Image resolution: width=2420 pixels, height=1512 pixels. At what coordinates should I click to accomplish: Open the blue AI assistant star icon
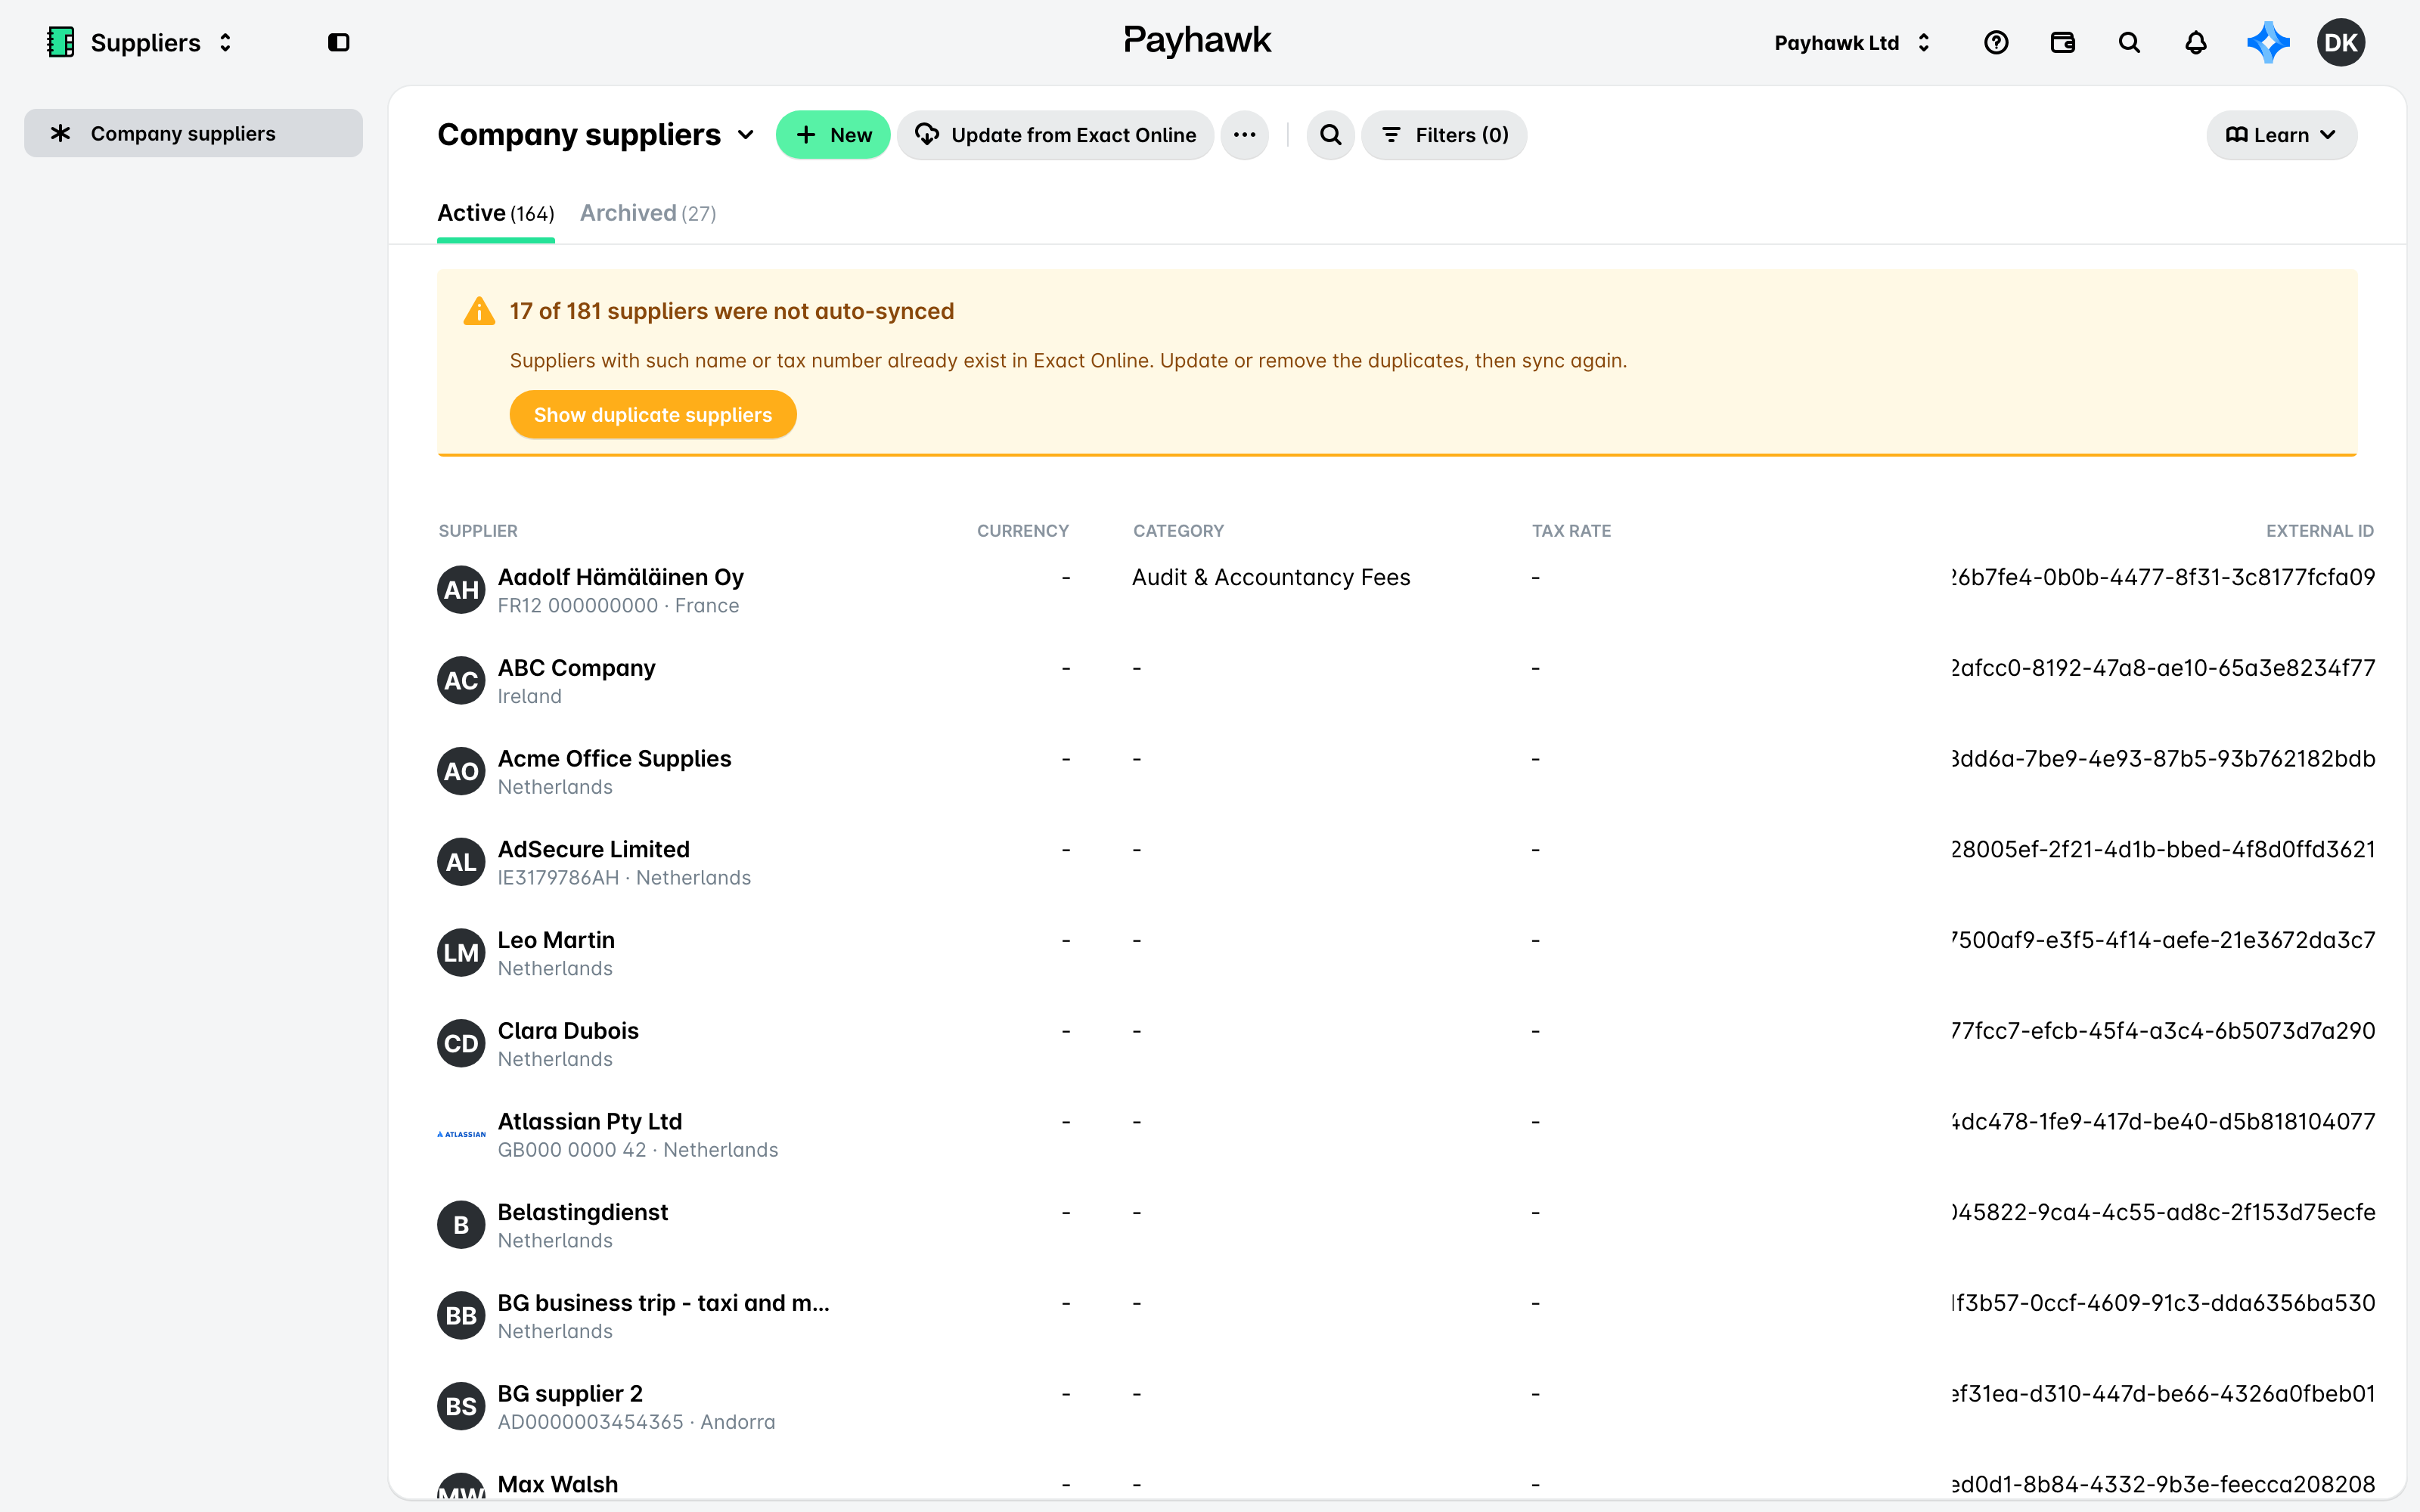tap(2267, 42)
